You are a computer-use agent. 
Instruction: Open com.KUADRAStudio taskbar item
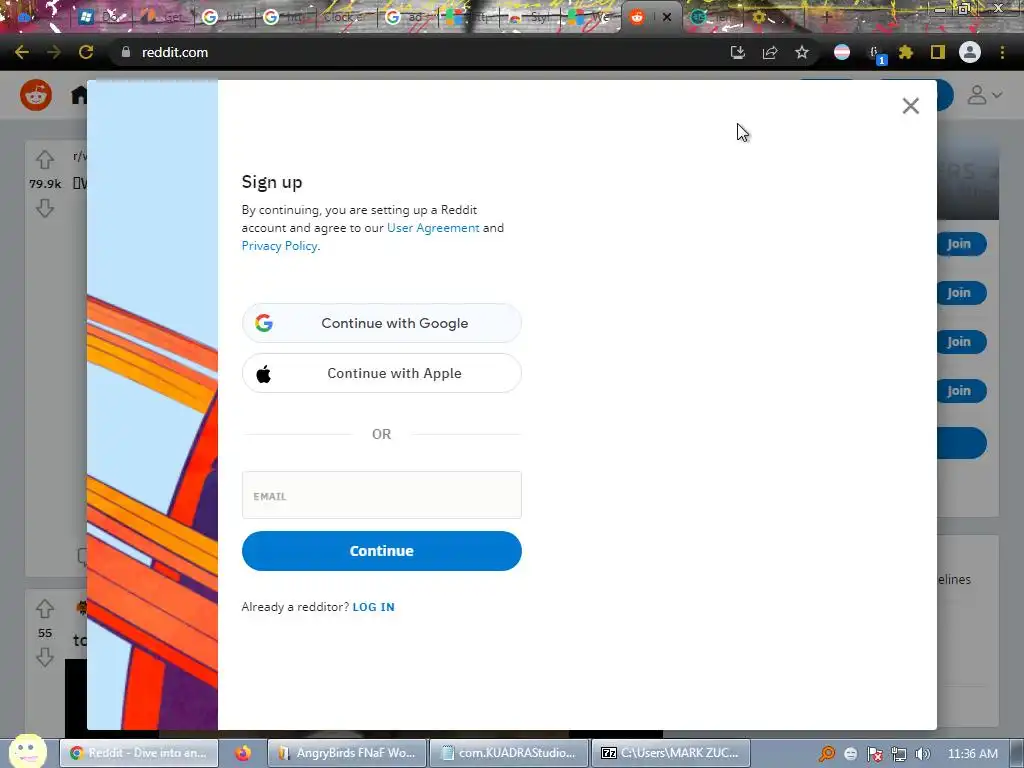pos(509,753)
